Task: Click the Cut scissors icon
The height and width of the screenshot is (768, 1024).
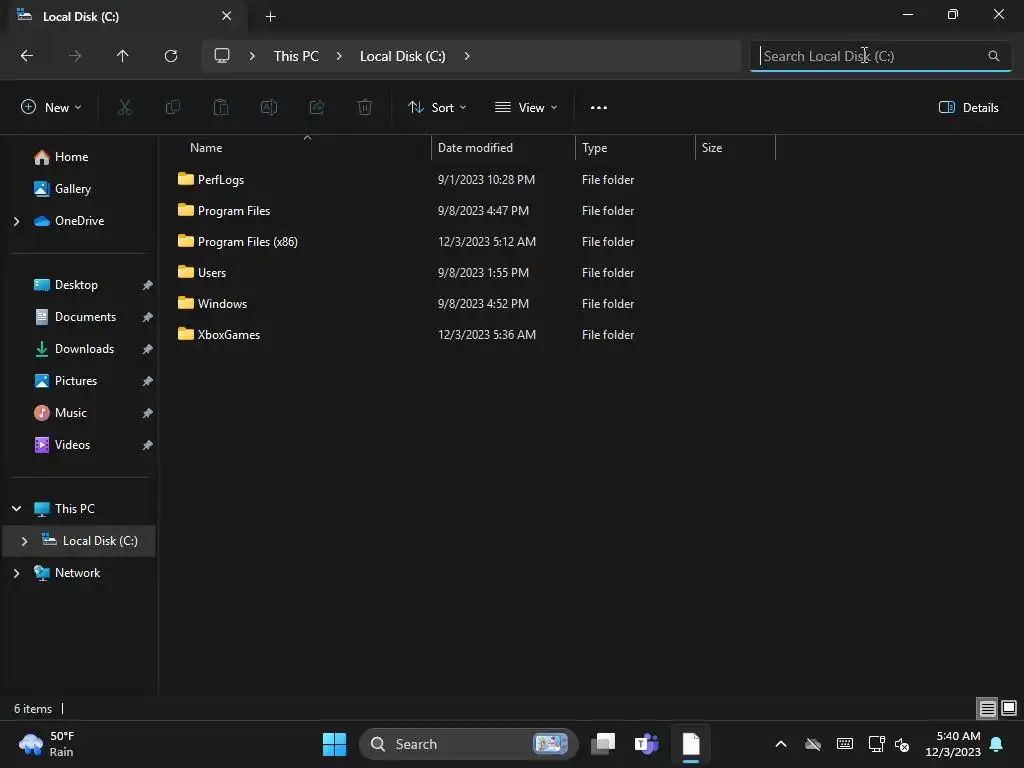Action: (x=125, y=107)
